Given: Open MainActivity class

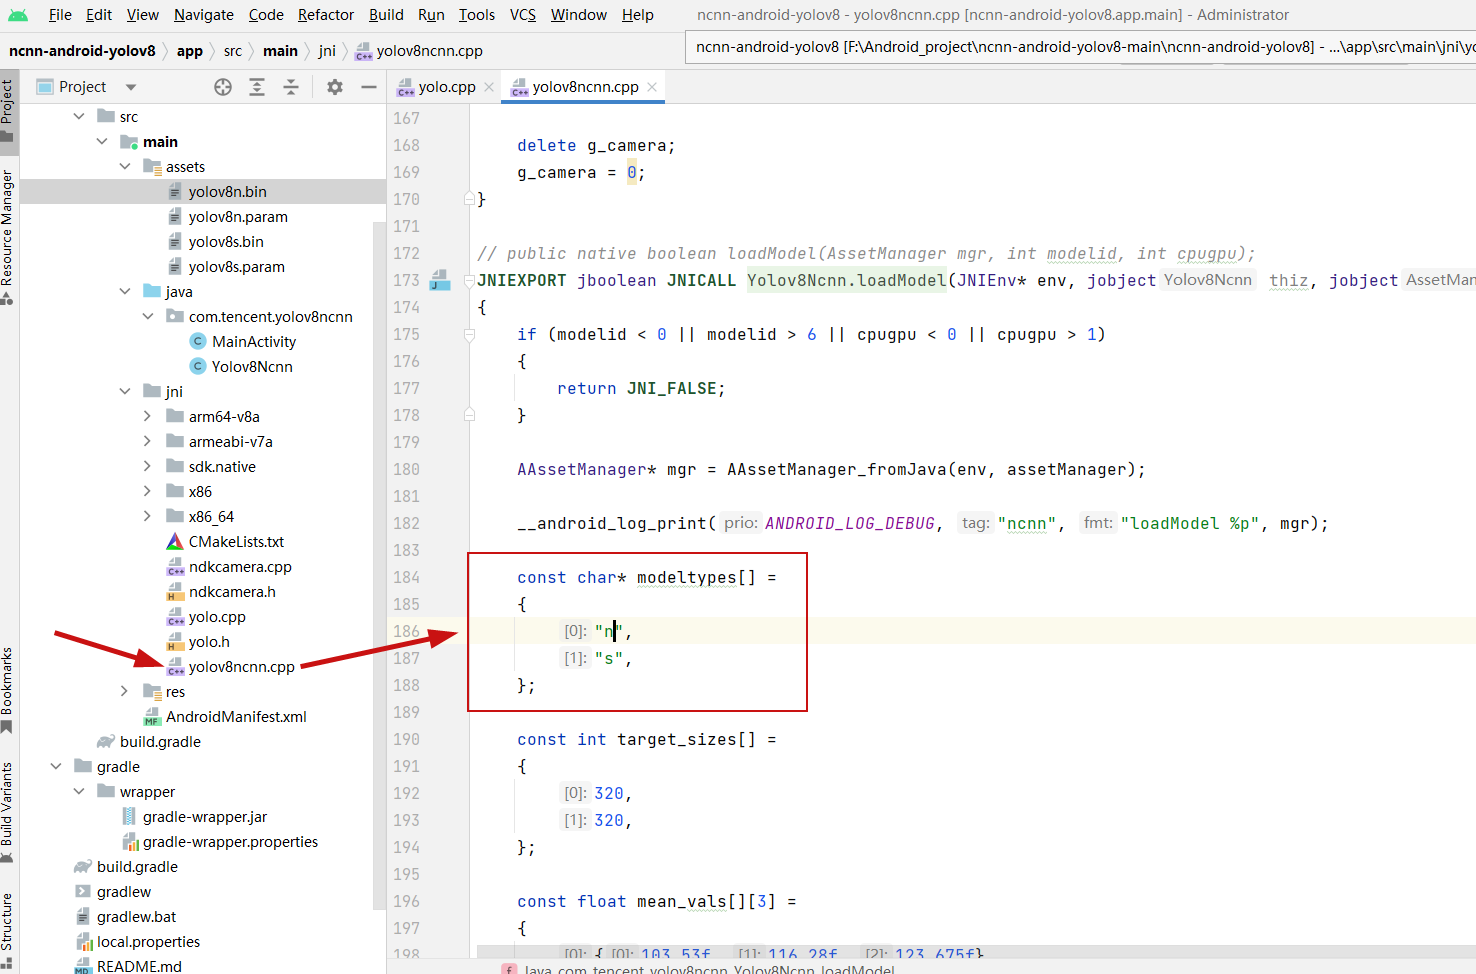Looking at the screenshot, I should pyautogui.click(x=254, y=342).
